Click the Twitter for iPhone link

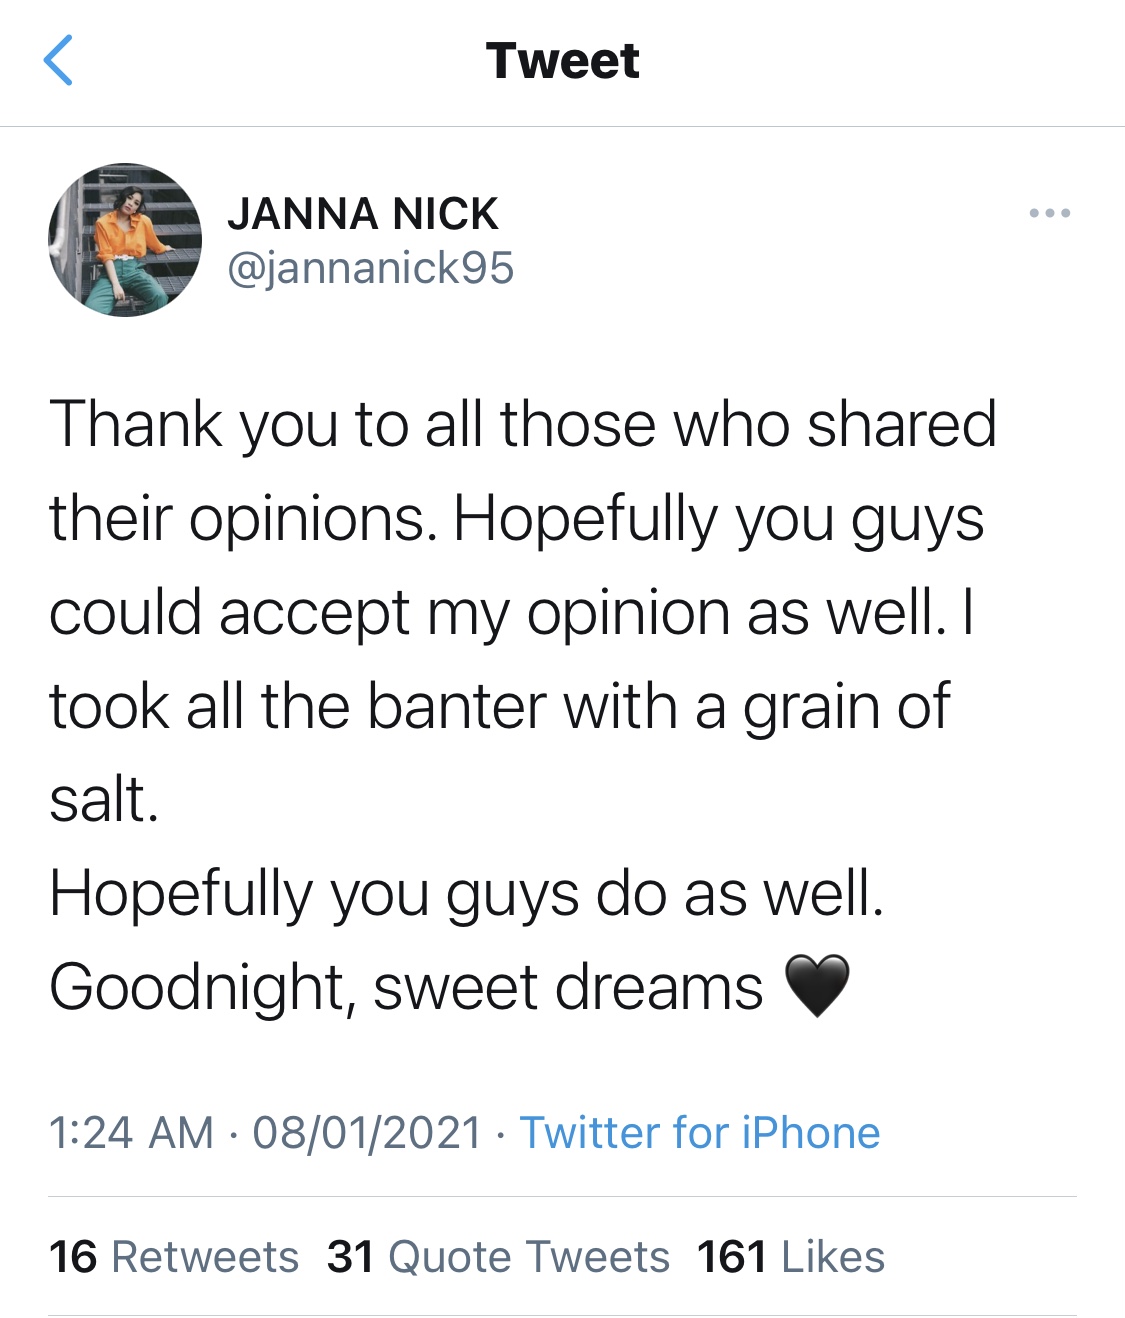(x=699, y=1133)
